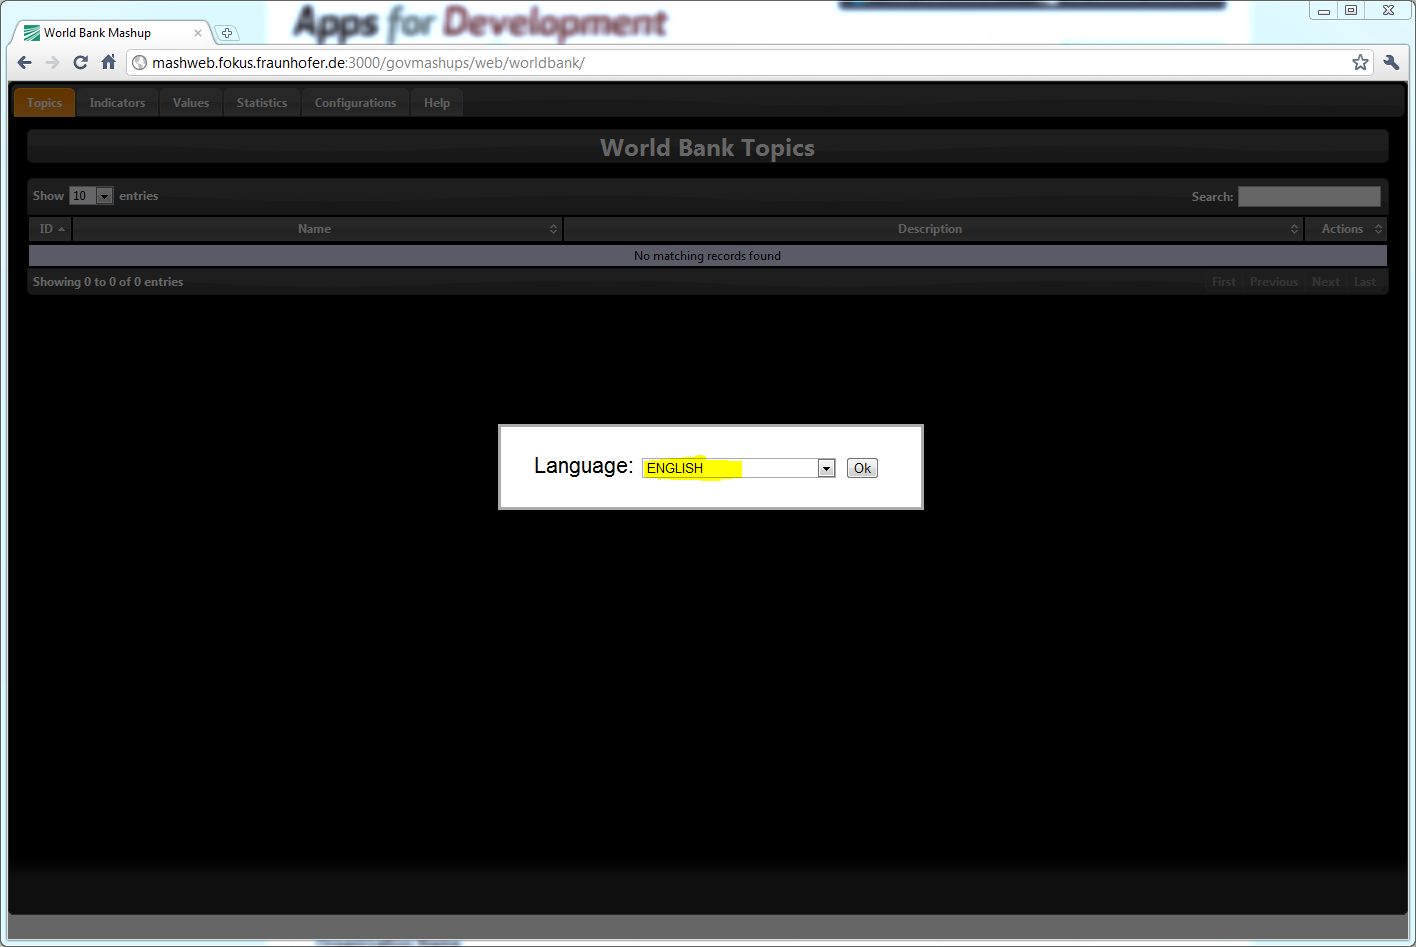Image resolution: width=1416 pixels, height=947 pixels.
Task: Open the Statistics tab
Action: (262, 103)
